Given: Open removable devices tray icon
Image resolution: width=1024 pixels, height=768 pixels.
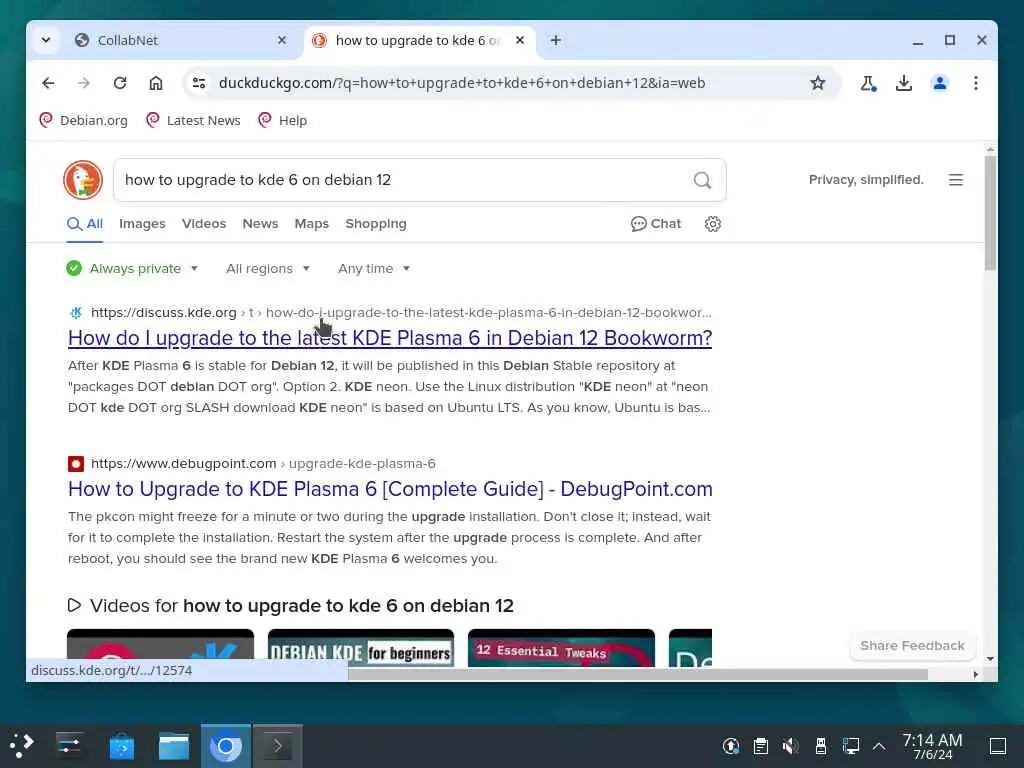Looking at the screenshot, I should coord(820,746).
